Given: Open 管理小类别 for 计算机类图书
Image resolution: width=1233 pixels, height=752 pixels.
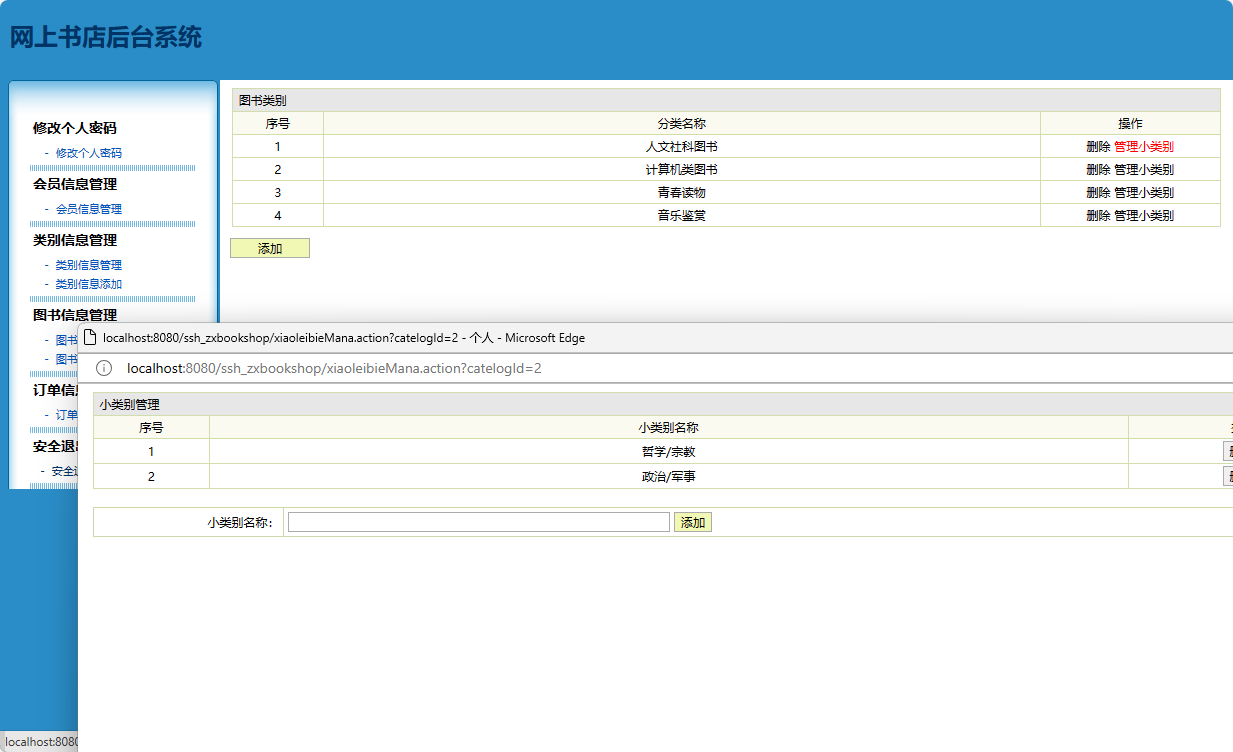Looking at the screenshot, I should (x=1144, y=169).
